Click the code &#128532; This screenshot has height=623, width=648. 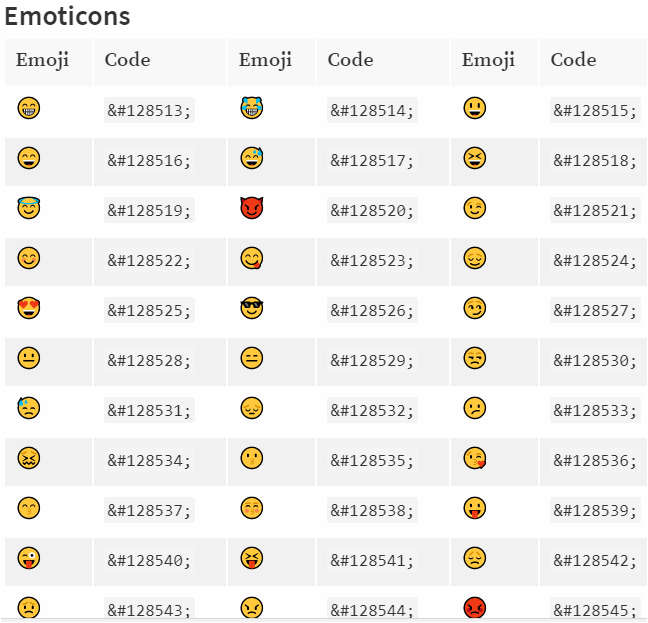(x=372, y=411)
